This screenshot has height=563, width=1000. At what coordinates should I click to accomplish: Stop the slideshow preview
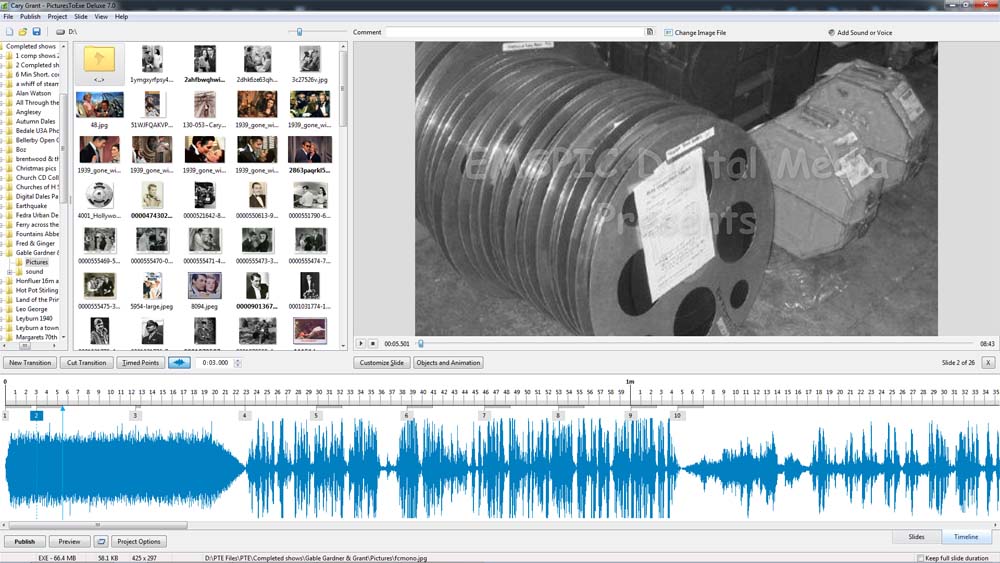click(372, 344)
